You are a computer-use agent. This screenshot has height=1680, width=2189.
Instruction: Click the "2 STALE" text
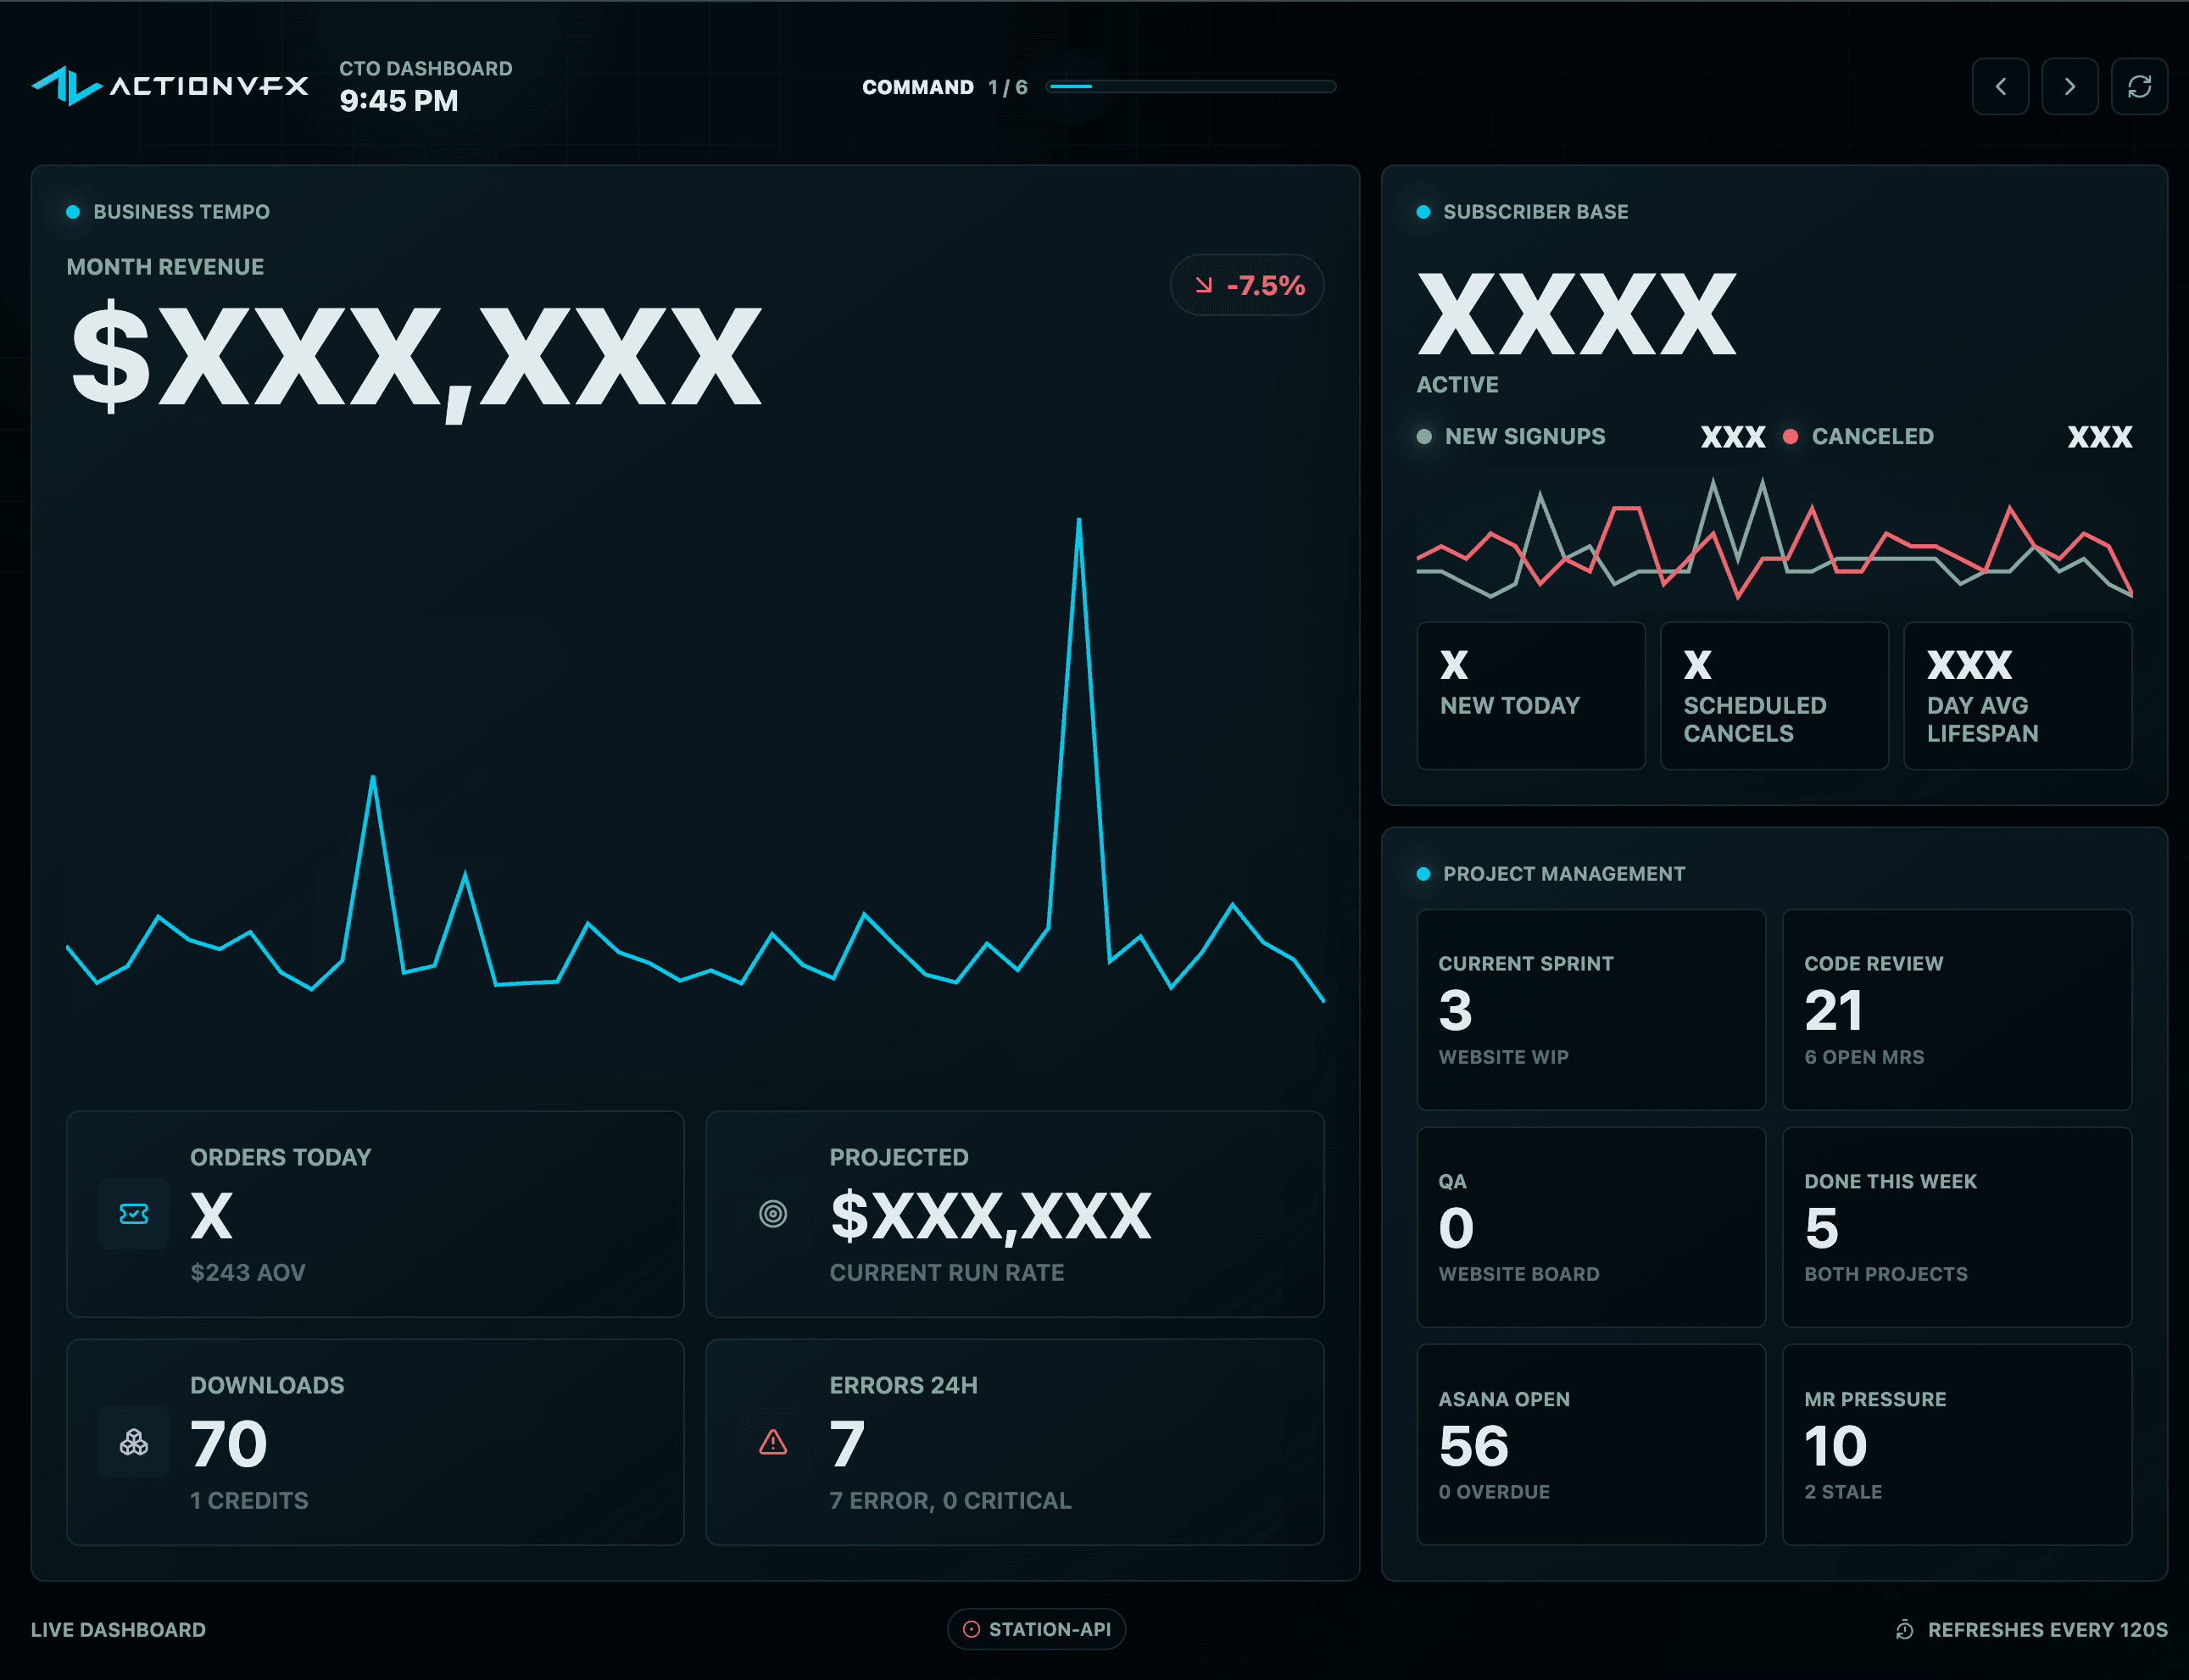[x=1843, y=1492]
